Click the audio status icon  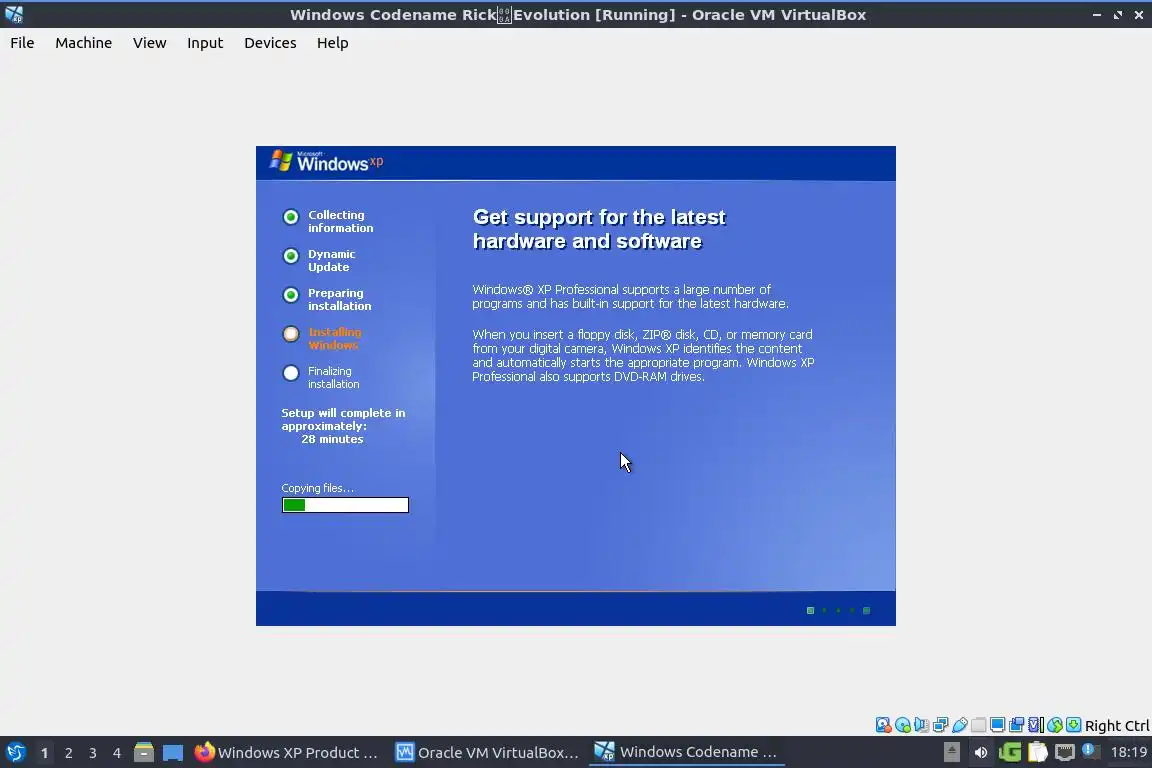tap(921, 725)
